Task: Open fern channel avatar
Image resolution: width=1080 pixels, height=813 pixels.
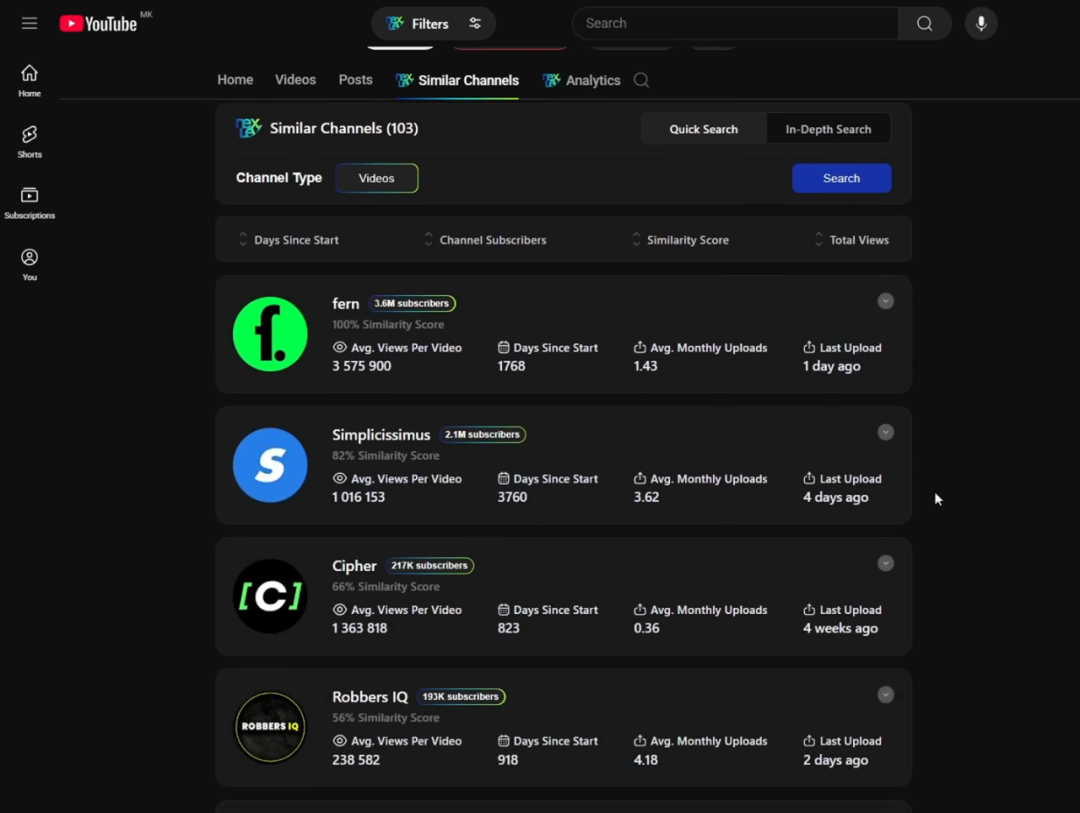Action: 270,334
